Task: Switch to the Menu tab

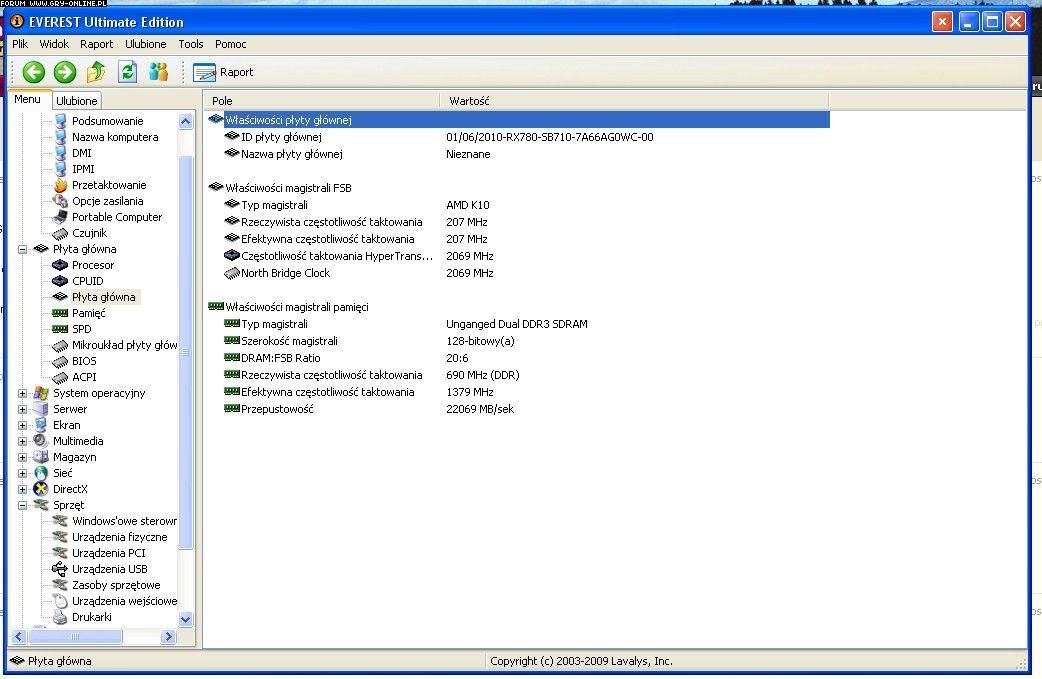Action: (x=28, y=99)
